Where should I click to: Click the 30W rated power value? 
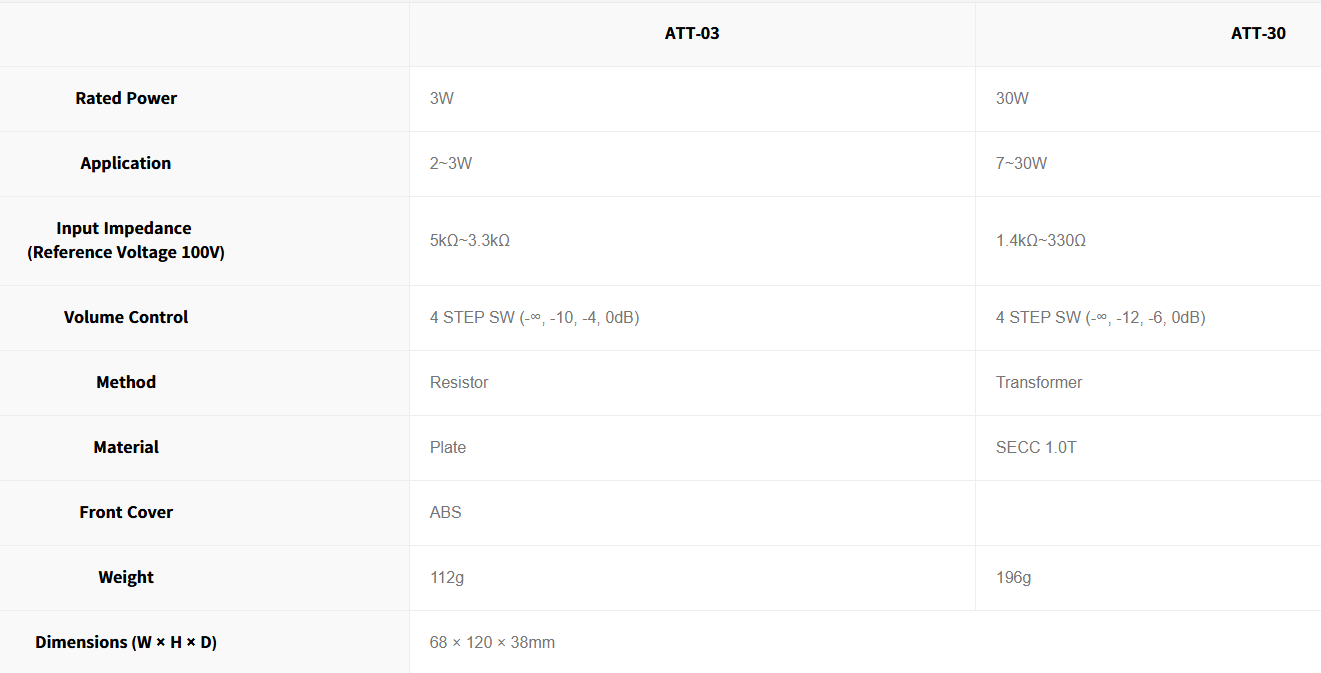pos(1012,98)
